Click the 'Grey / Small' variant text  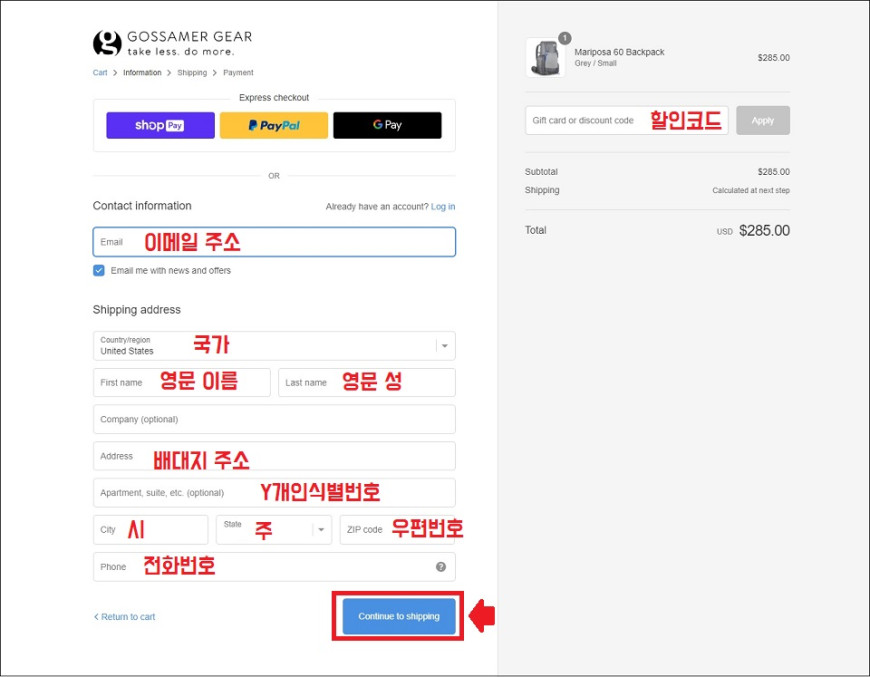click(595, 63)
